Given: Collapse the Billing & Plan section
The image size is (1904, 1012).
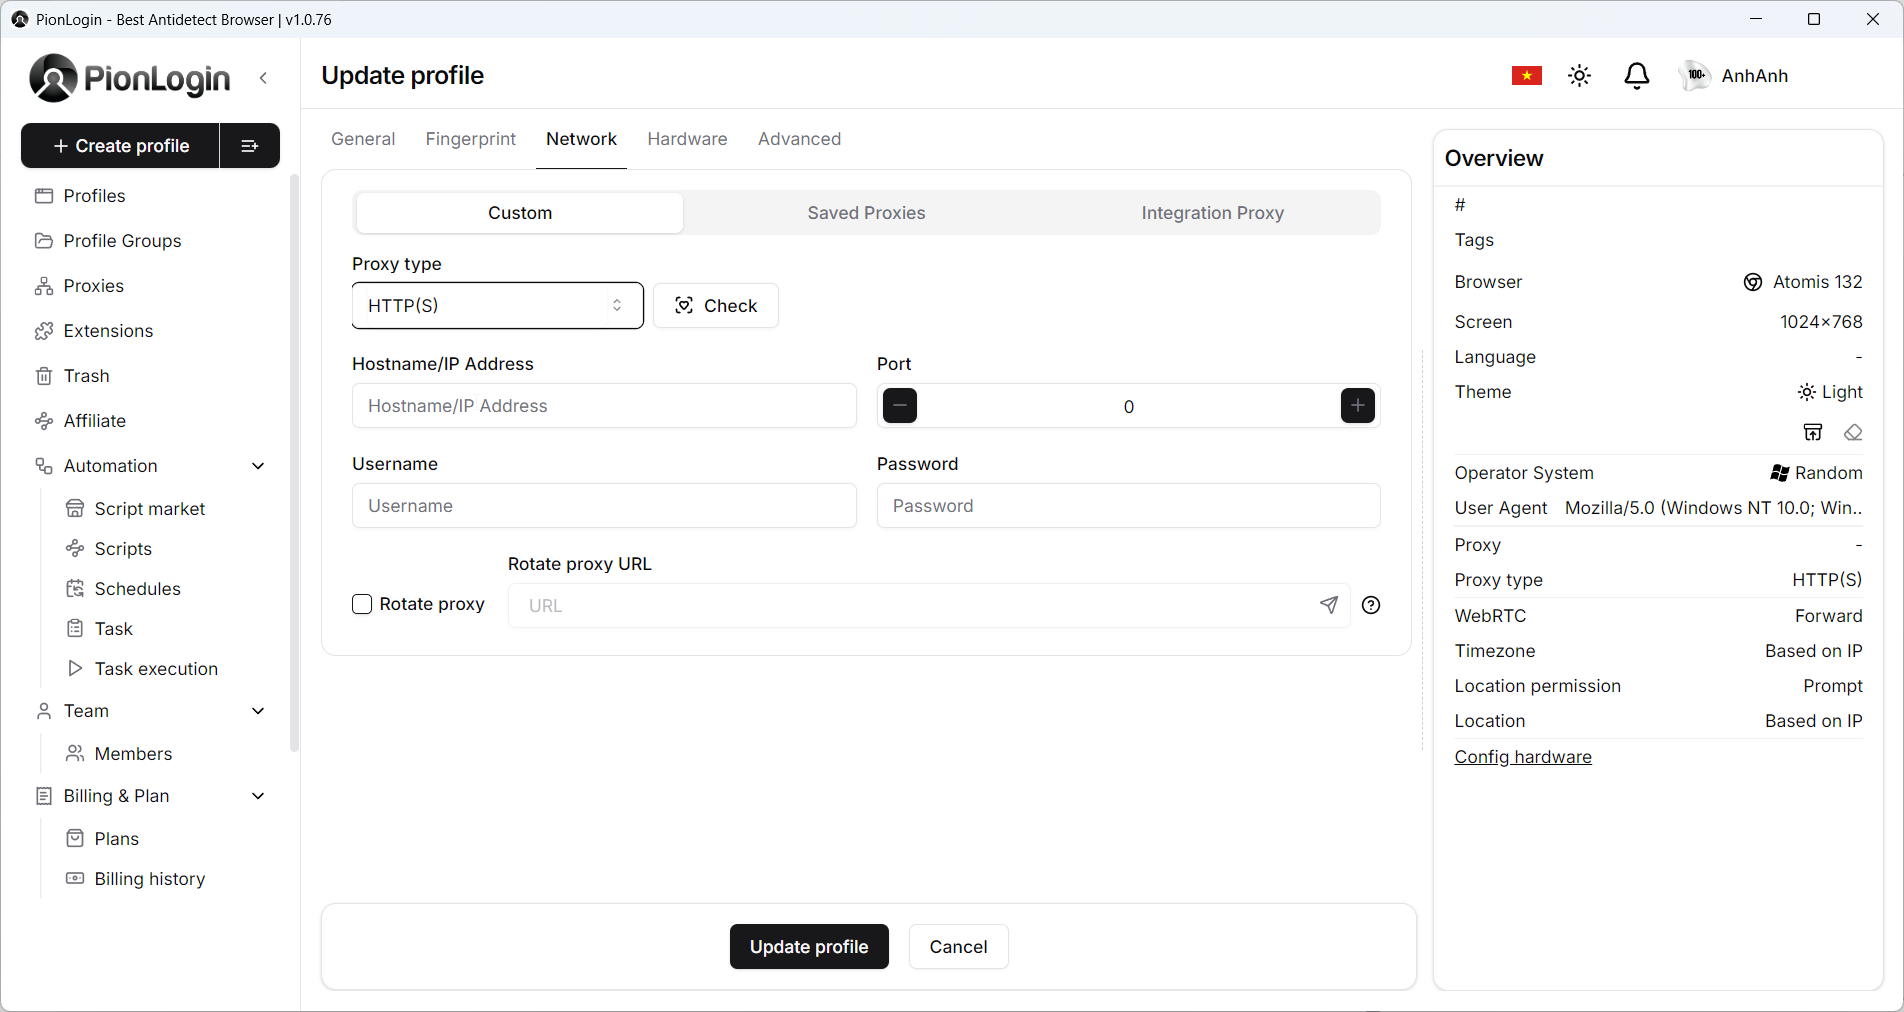Looking at the screenshot, I should 258,796.
